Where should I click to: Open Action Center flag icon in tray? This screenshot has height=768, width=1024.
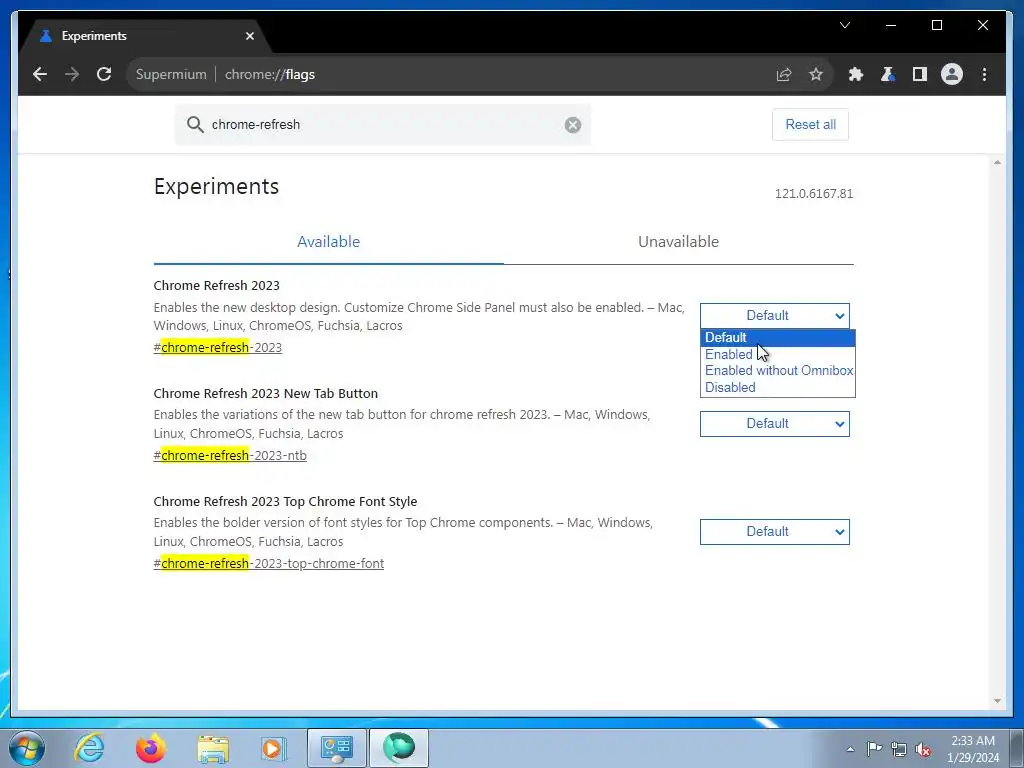874,748
